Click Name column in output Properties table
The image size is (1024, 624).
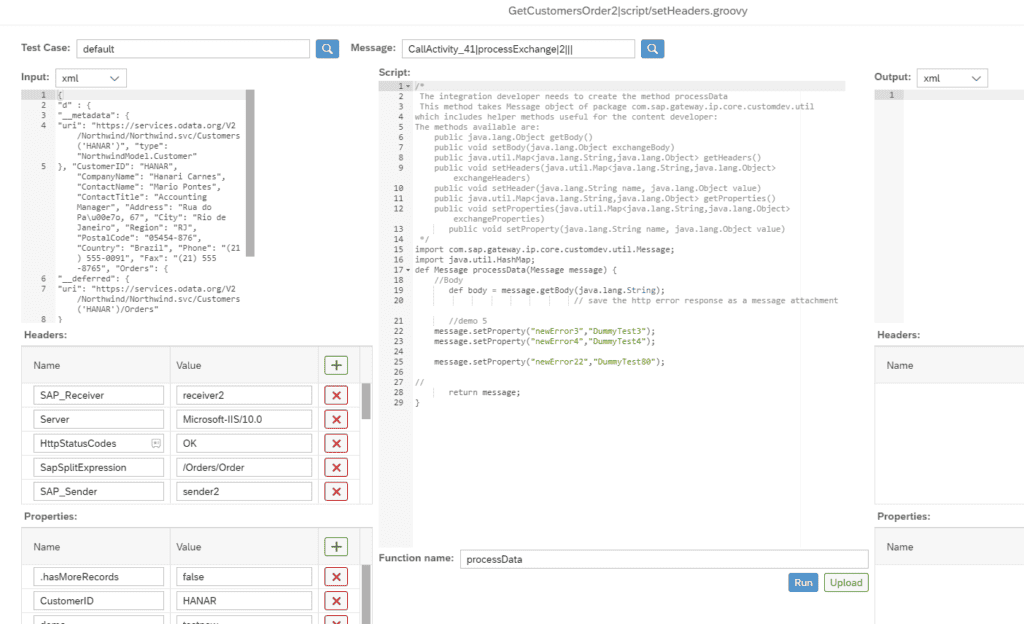click(900, 547)
